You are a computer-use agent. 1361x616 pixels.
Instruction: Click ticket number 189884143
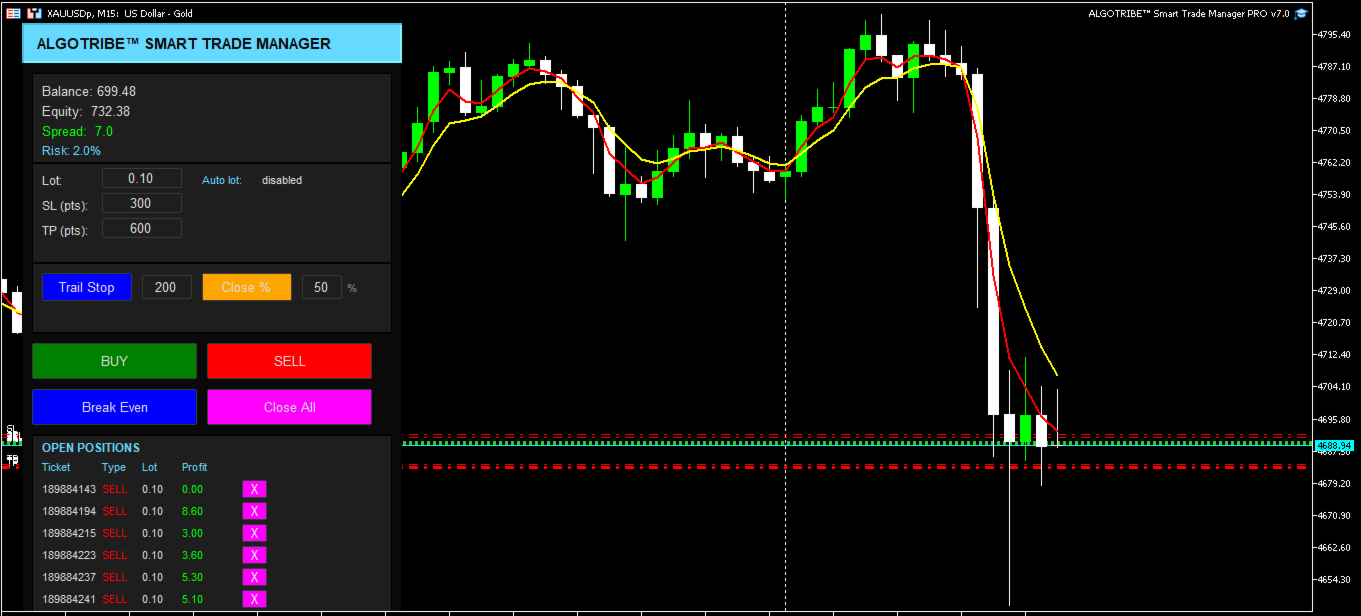coord(69,489)
